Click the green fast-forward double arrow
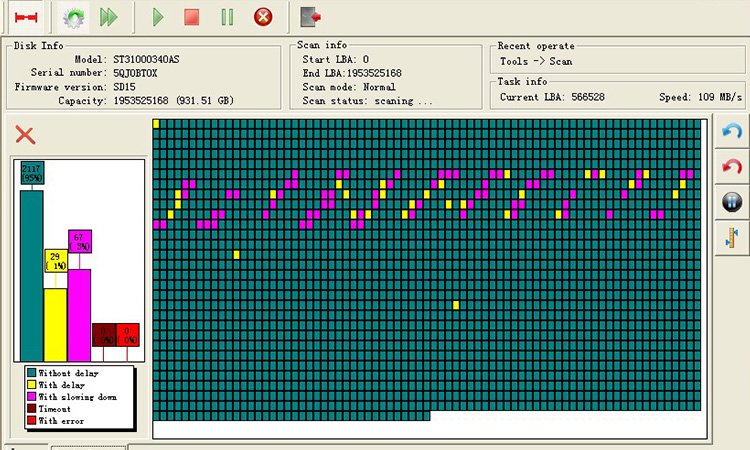This screenshot has height=450, width=750. tap(109, 18)
